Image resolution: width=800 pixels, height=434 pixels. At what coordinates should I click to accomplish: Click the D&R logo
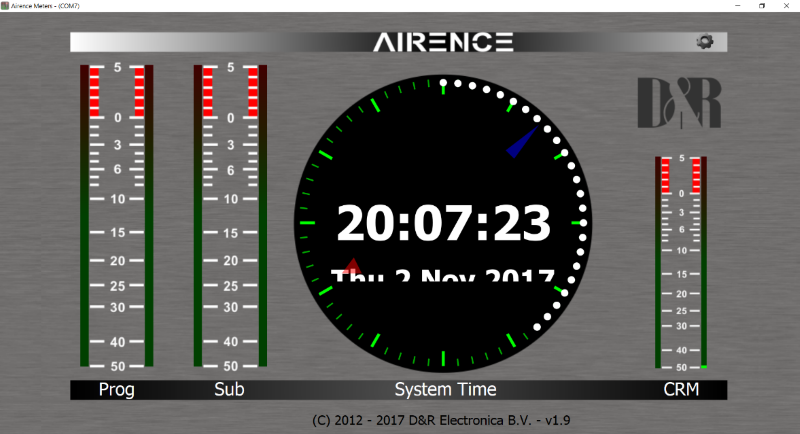678,103
